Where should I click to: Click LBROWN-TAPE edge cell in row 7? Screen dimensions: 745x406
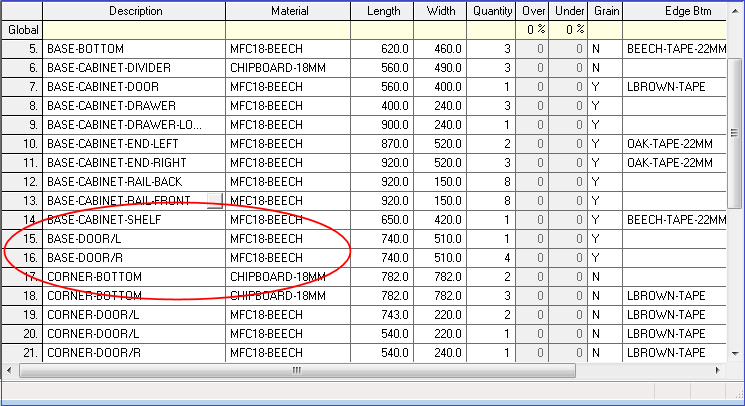pyautogui.click(x=675, y=87)
